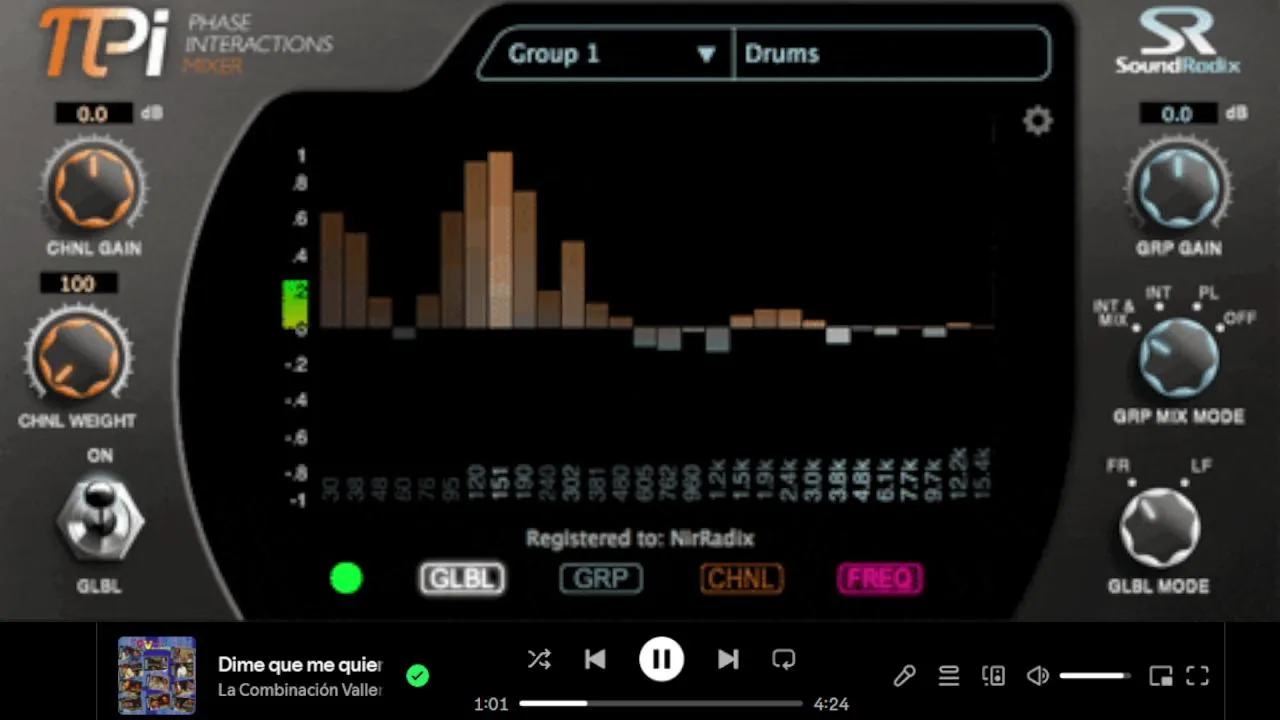Click the 1:01 elapsed time
This screenshot has width=1280, height=720.
coord(491,704)
